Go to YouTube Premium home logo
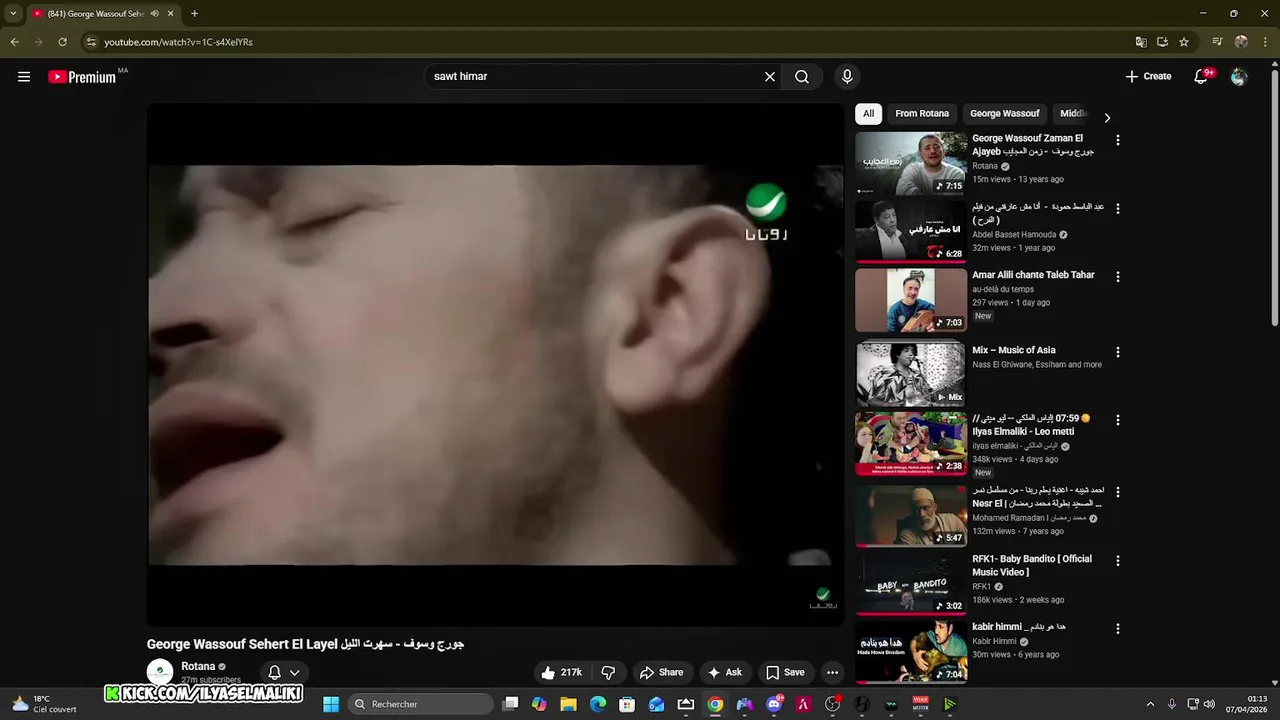Screen dimensions: 1280x720 click(82, 77)
